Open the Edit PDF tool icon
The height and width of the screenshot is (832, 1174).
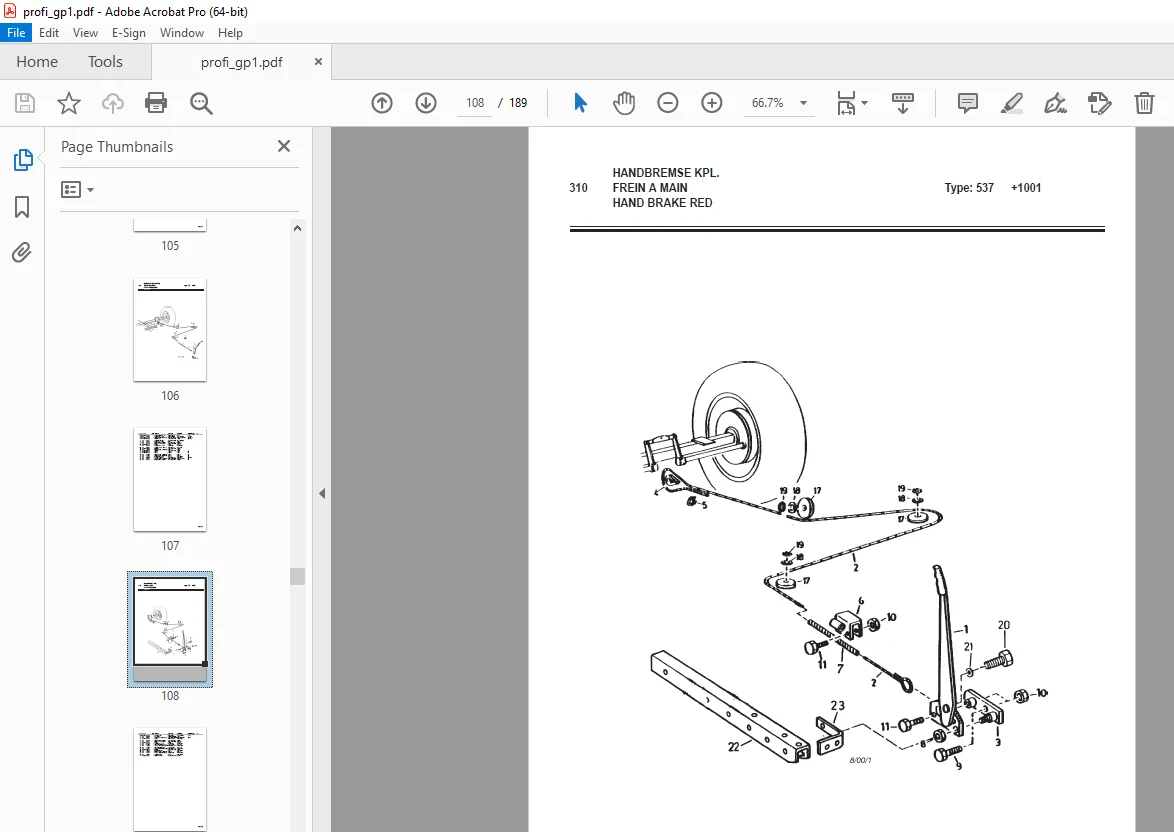pyautogui.click(x=1099, y=103)
